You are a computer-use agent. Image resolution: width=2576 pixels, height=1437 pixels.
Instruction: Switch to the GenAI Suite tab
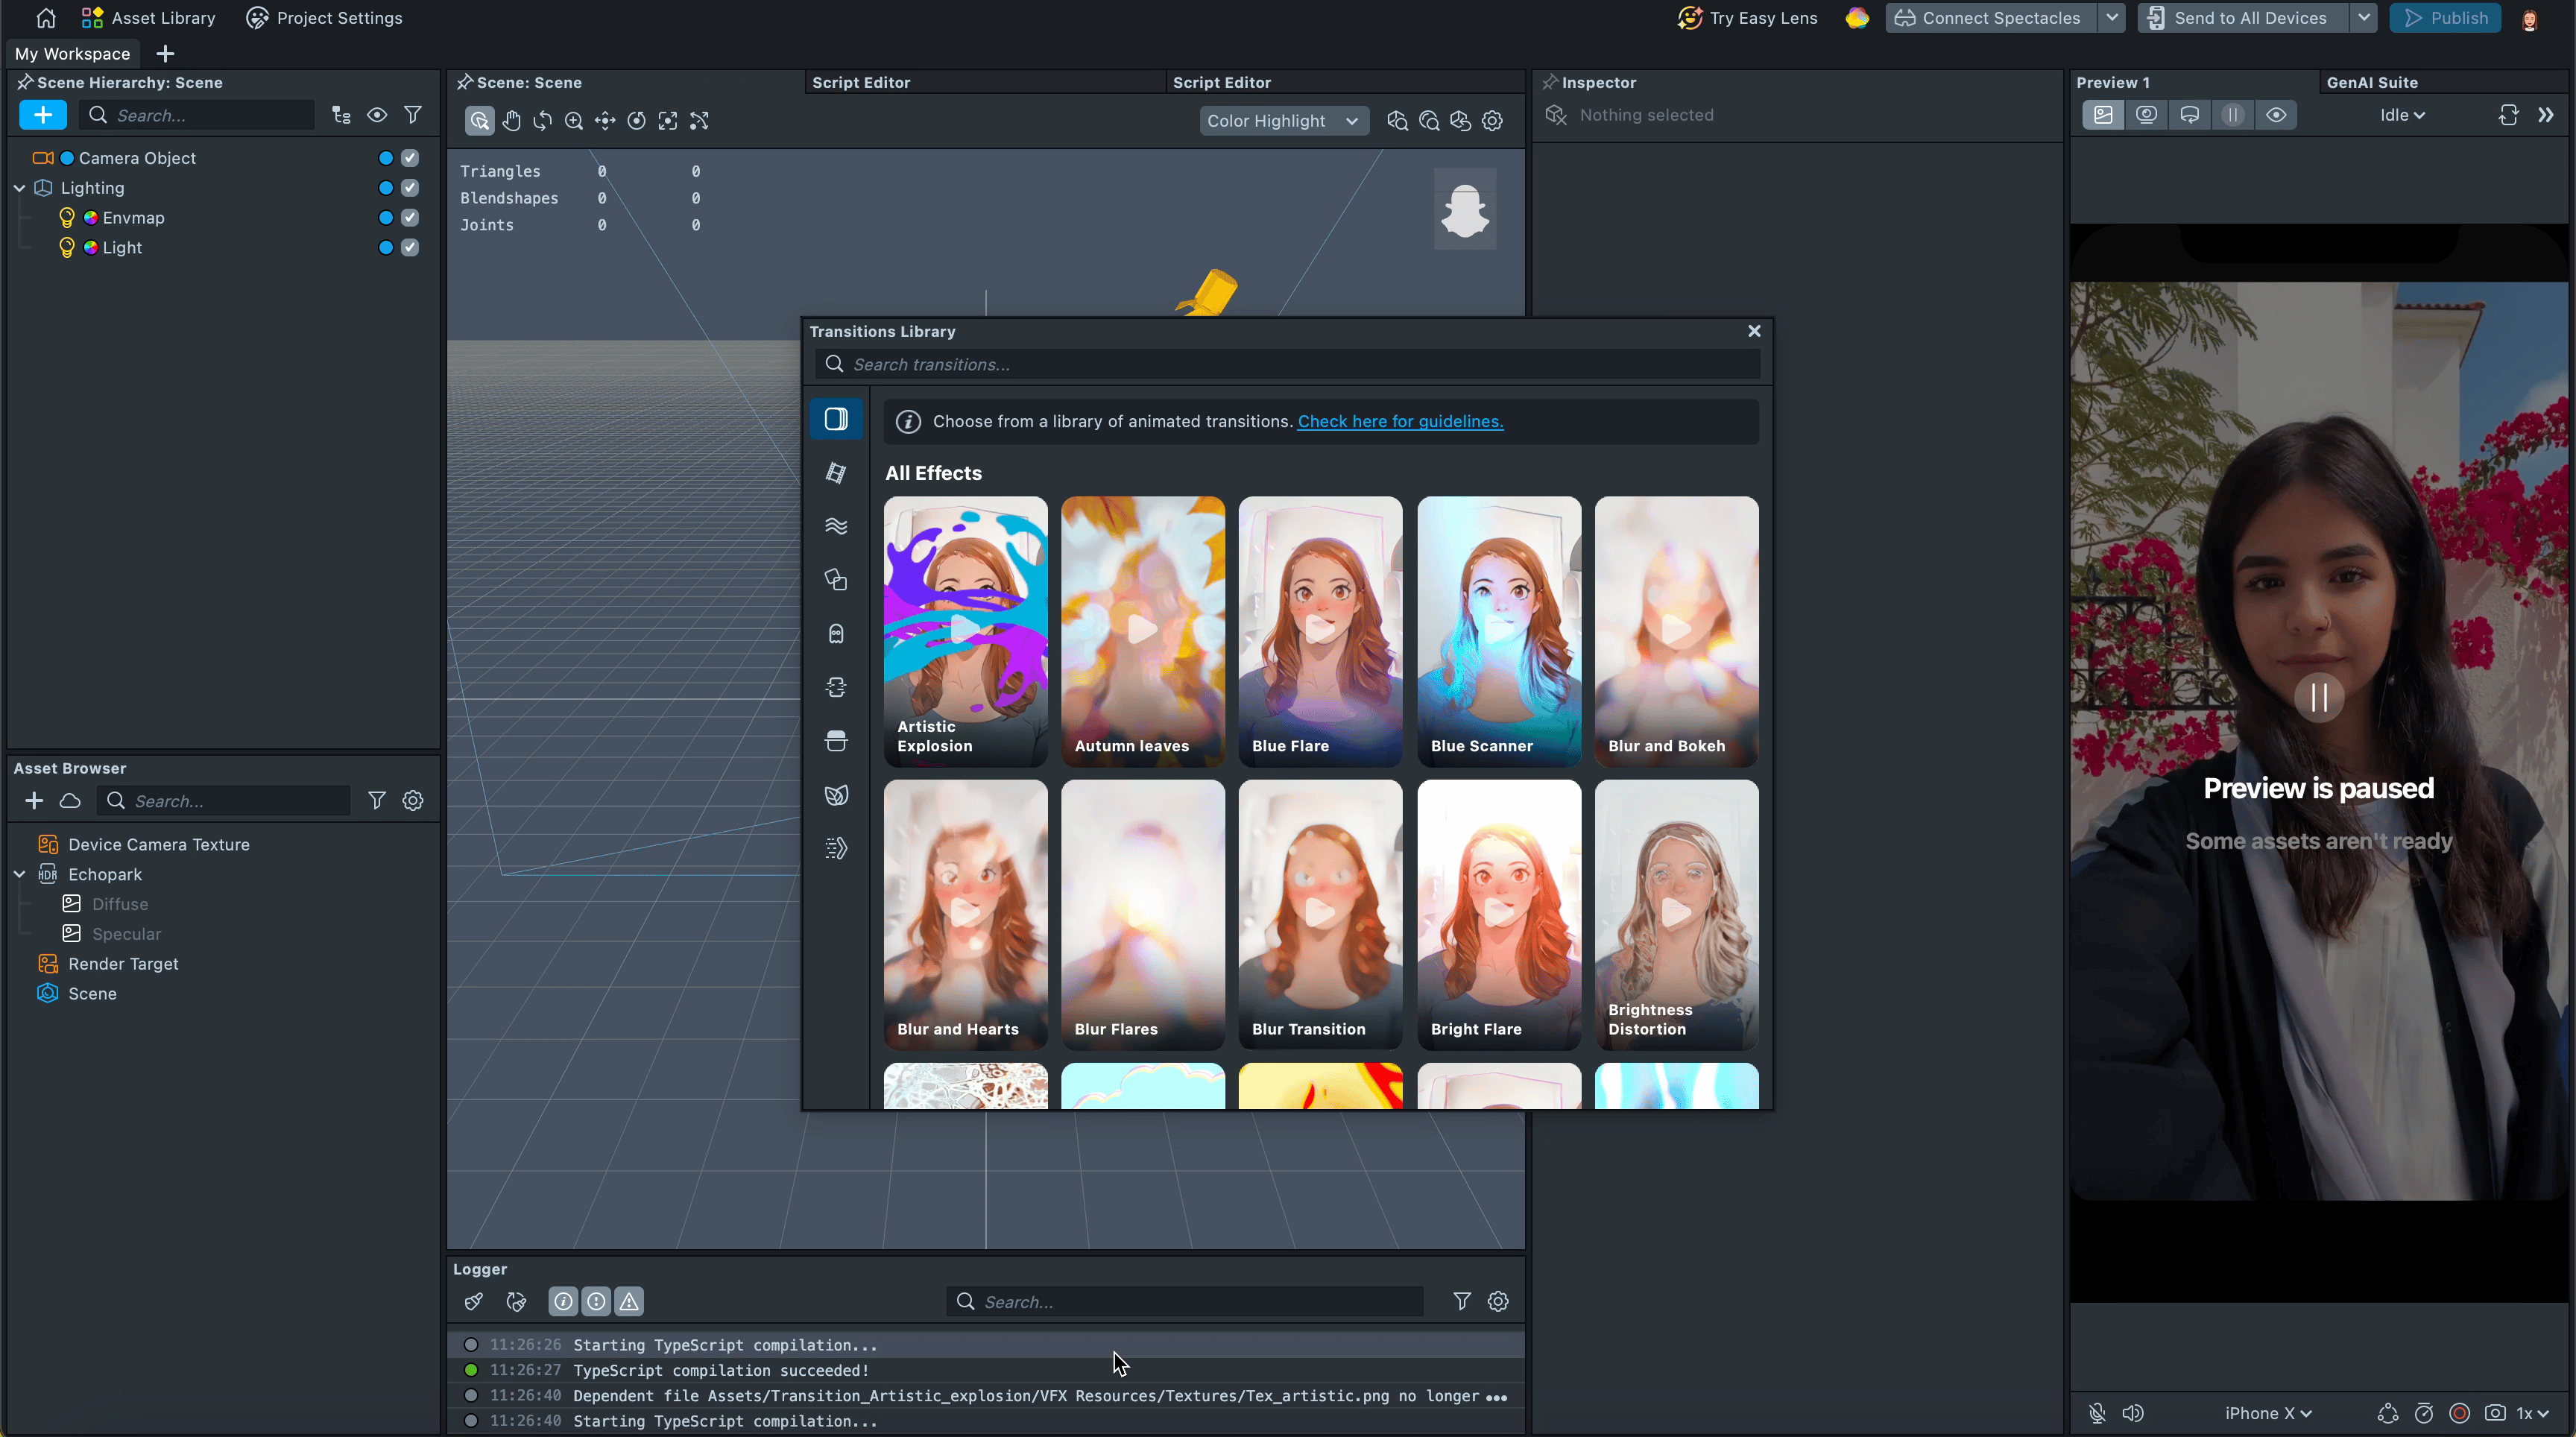click(x=2371, y=83)
